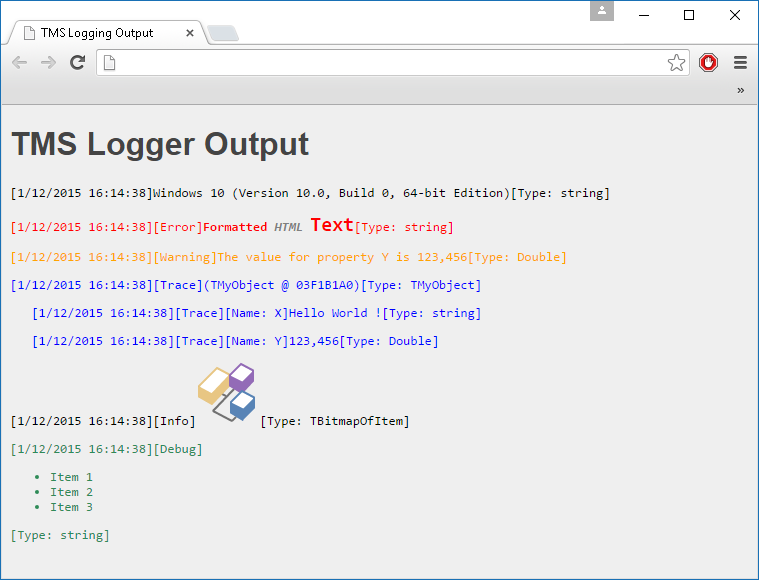759x580 pixels.
Task: Open the Chrome hamburger menu
Action: (x=740, y=63)
